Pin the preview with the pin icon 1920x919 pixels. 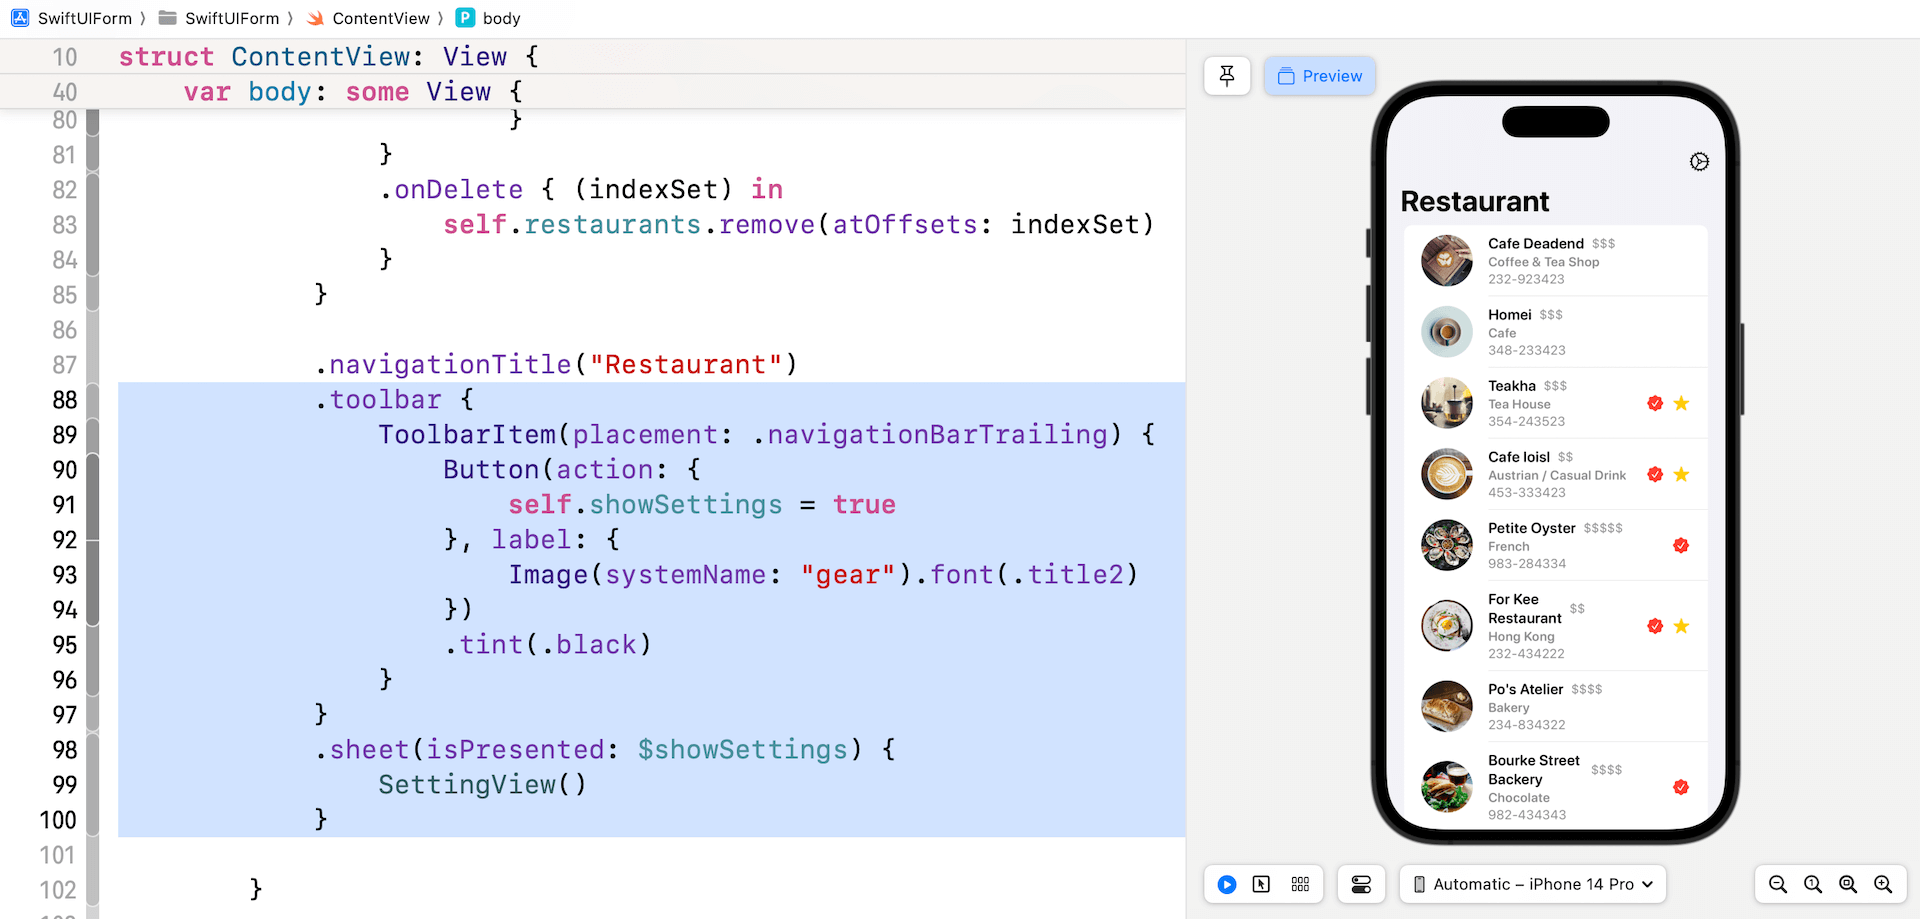click(x=1227, y=76)
